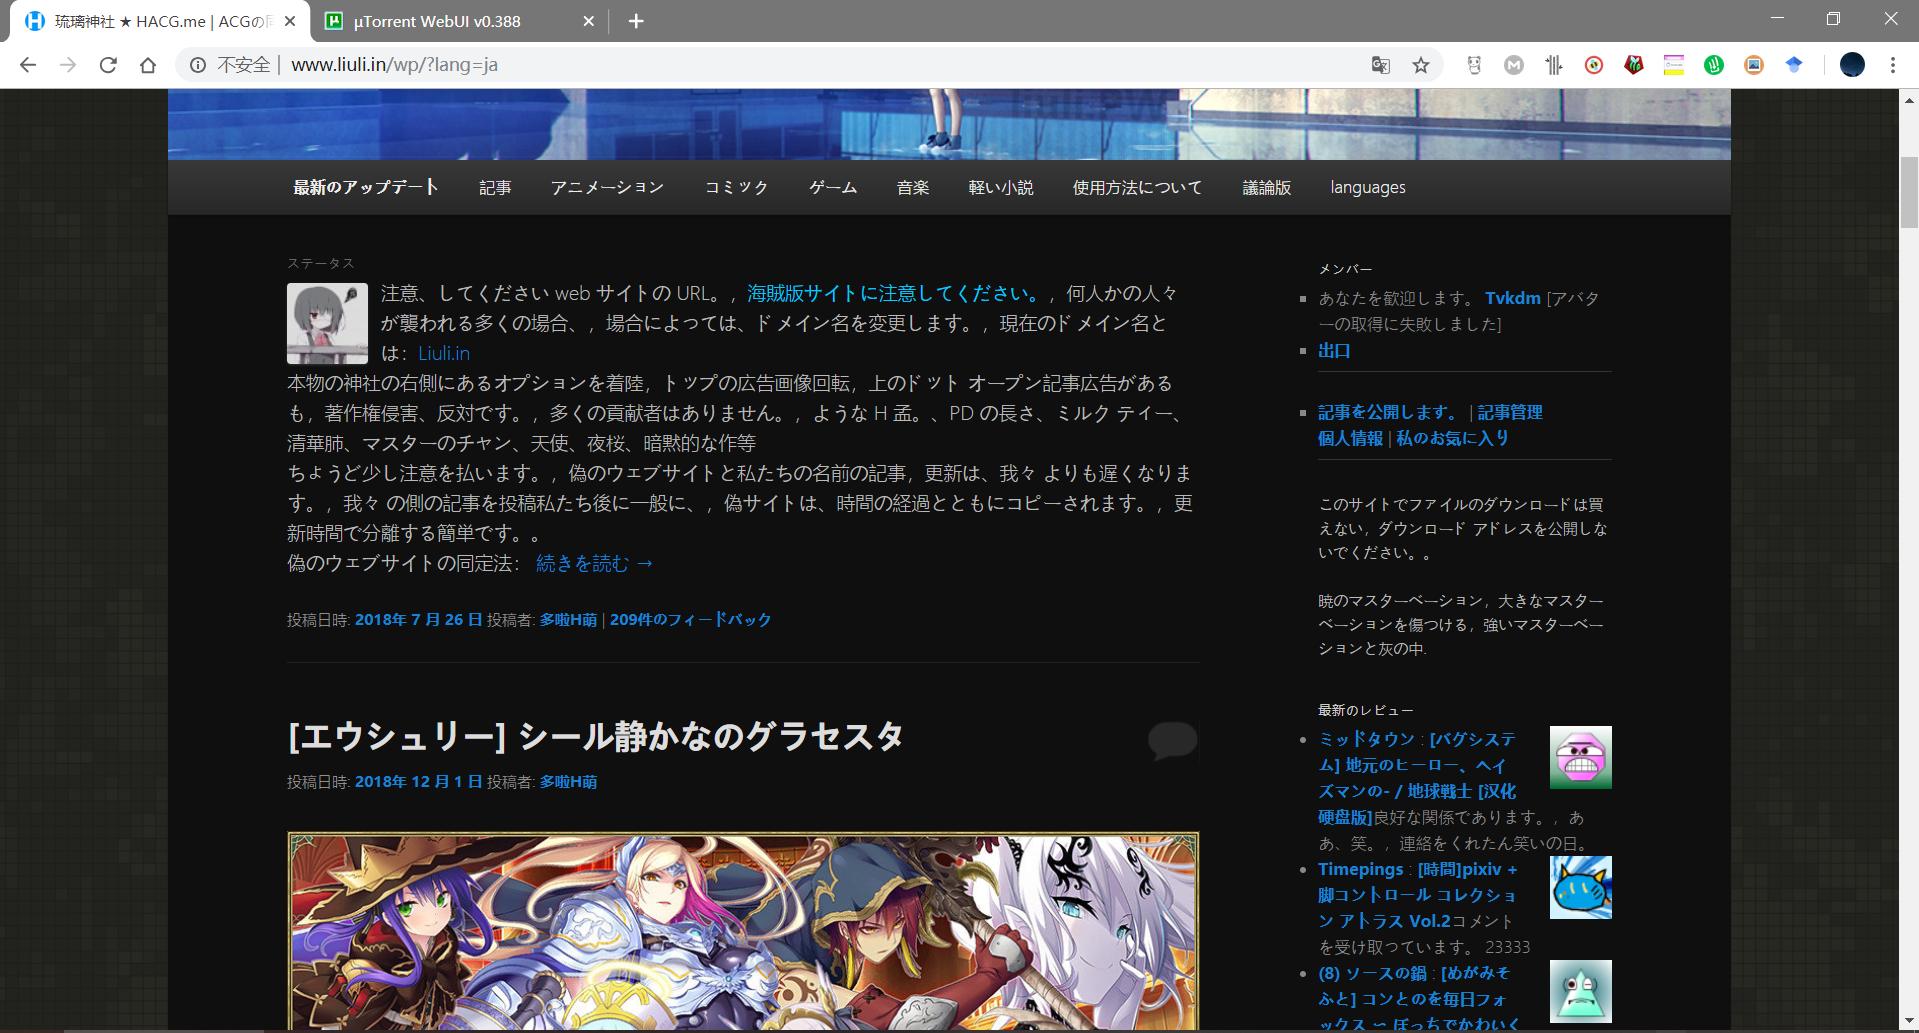Open the Chrome profile avatar
This screenshot has height=1033, width=1919.
(1852, 65)
